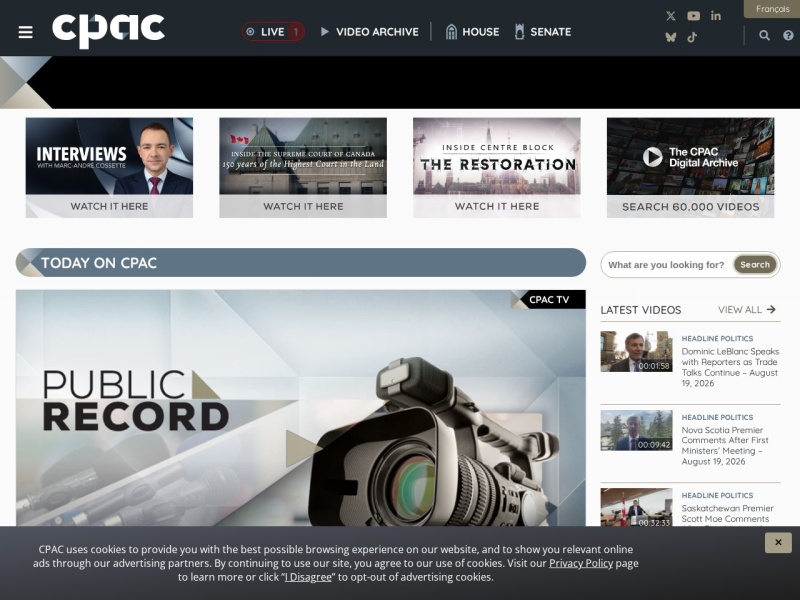
Task: Visit the CPAC LinkedIn icon
Action: [716, 16]
